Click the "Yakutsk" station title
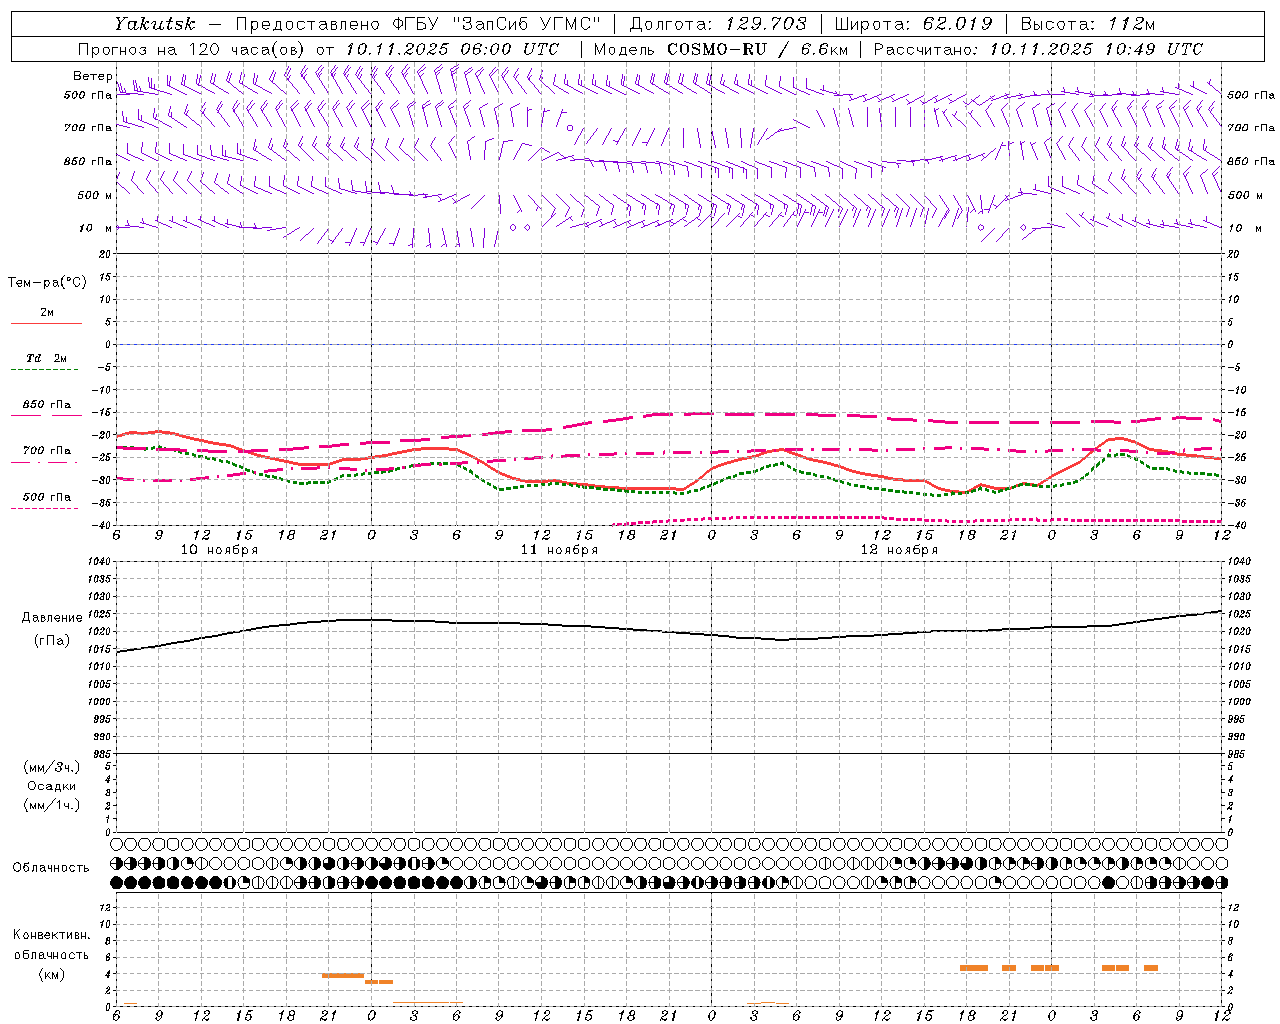1280x1024 pixels. (x=155, y=24)
